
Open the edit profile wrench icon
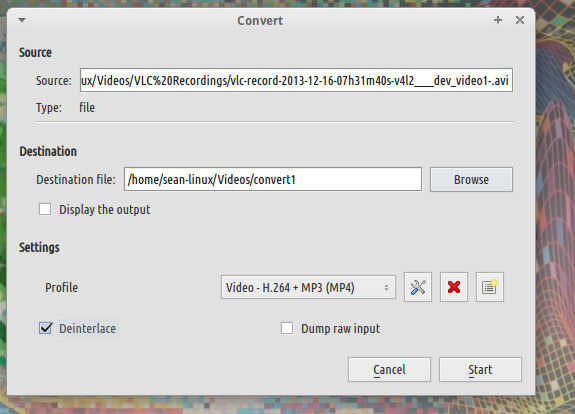[418, 287]
